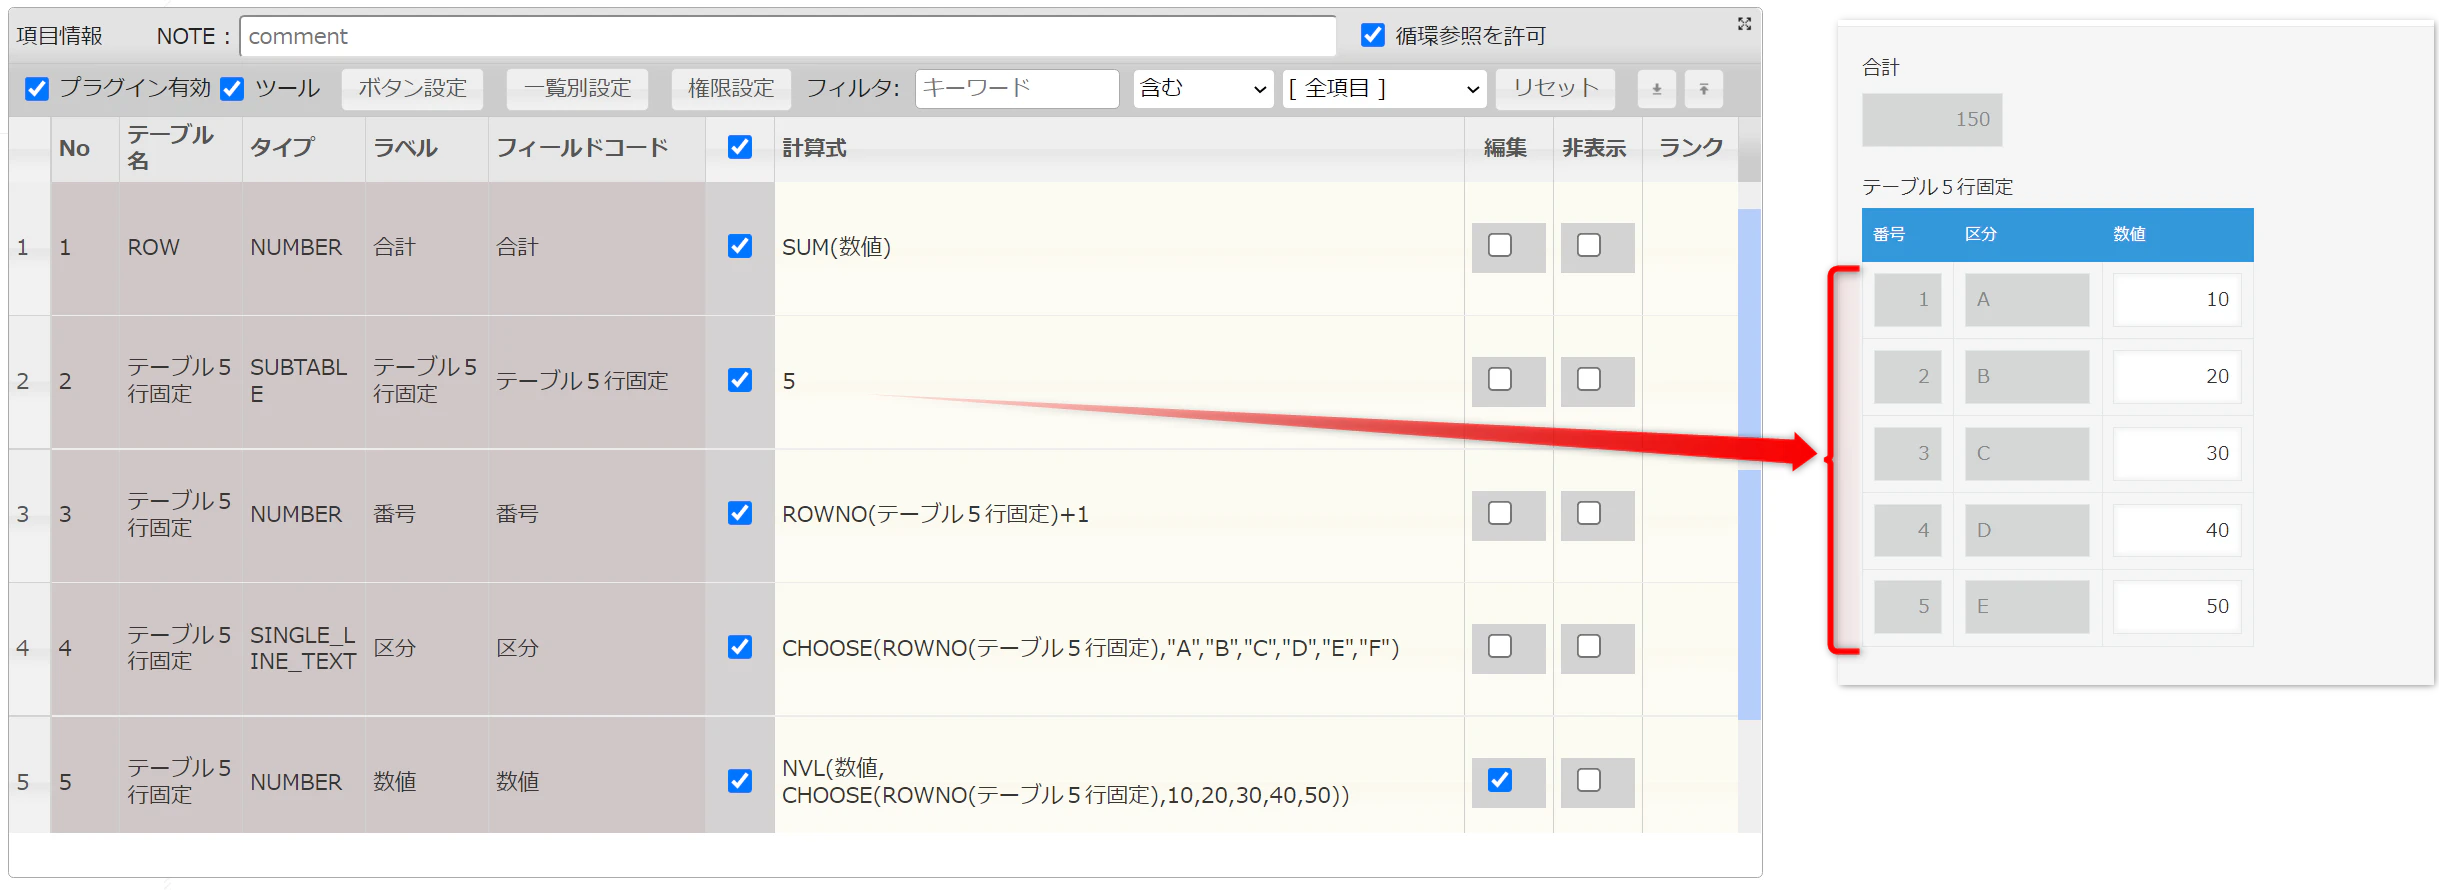This screenshot has height=890, width=2439.
Task: Click the ボタン設定 button
Action: [x=412, y=89]
